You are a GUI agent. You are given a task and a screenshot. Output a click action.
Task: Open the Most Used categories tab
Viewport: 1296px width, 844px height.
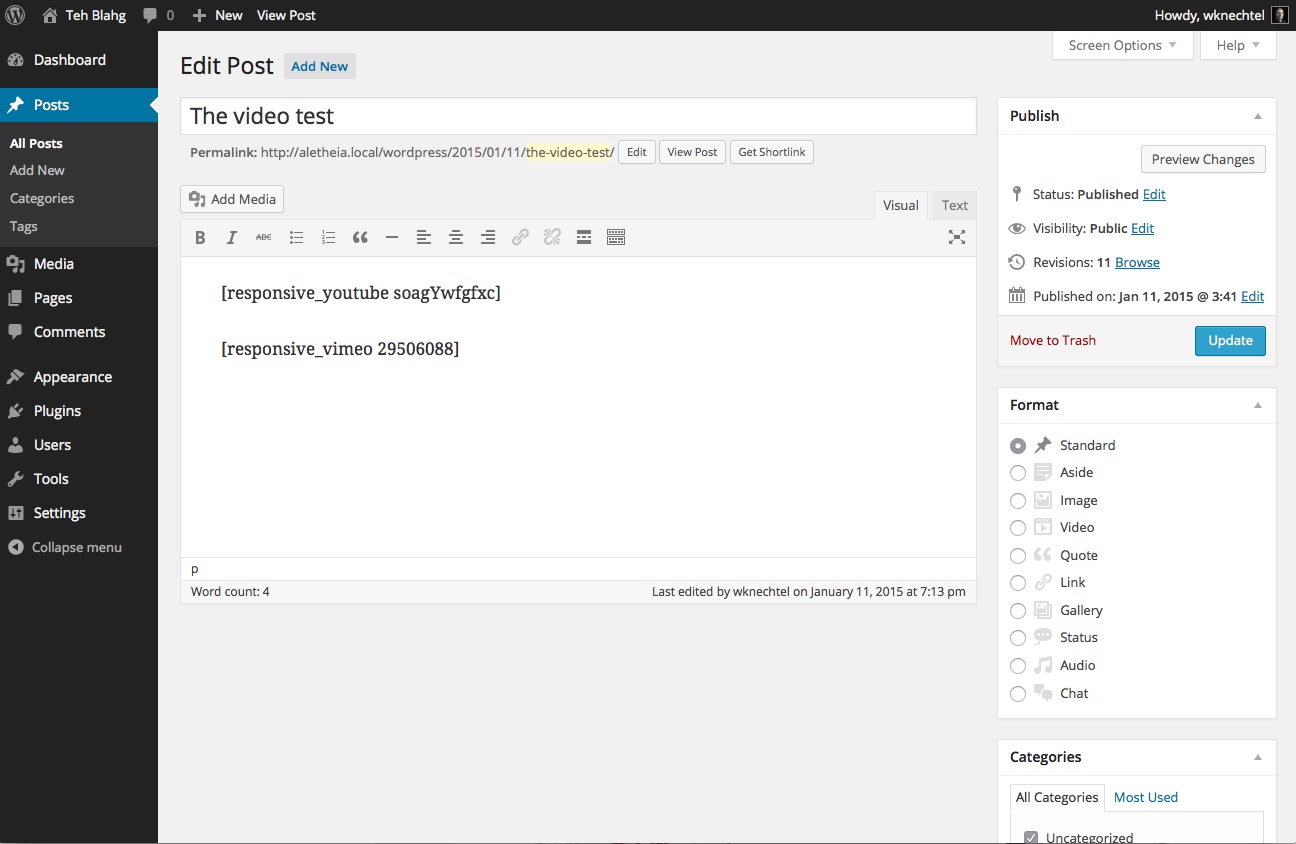coord(1145,797)
